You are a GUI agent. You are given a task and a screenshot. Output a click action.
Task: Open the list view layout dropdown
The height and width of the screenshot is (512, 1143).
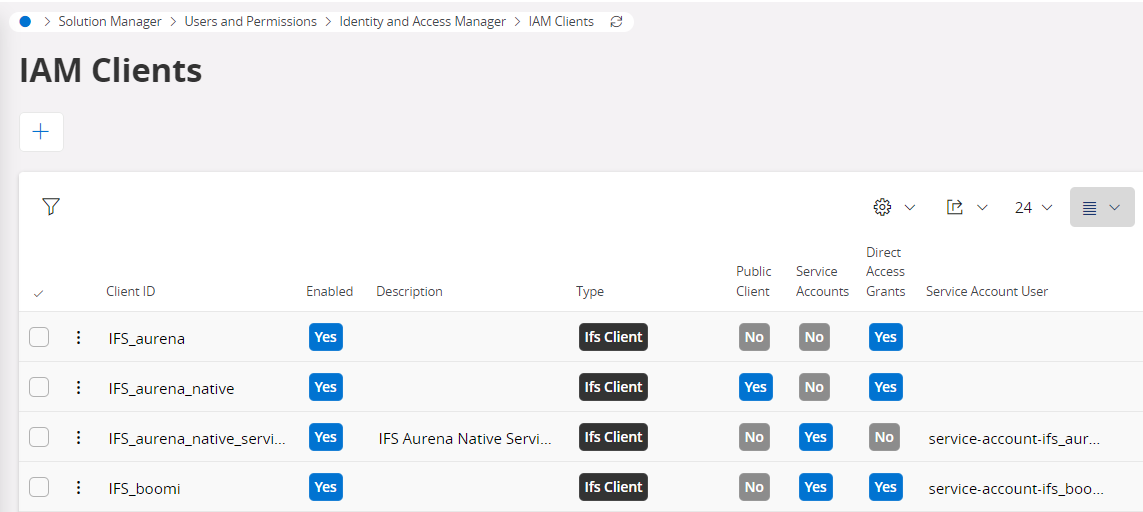(x=1102, y=207)
